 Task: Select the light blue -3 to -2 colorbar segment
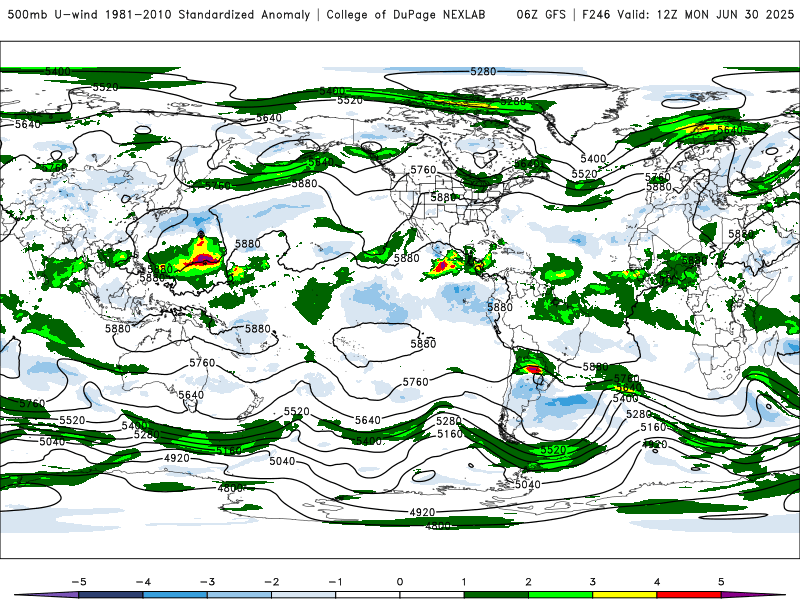pyautogui.click(x=240, y=595)
